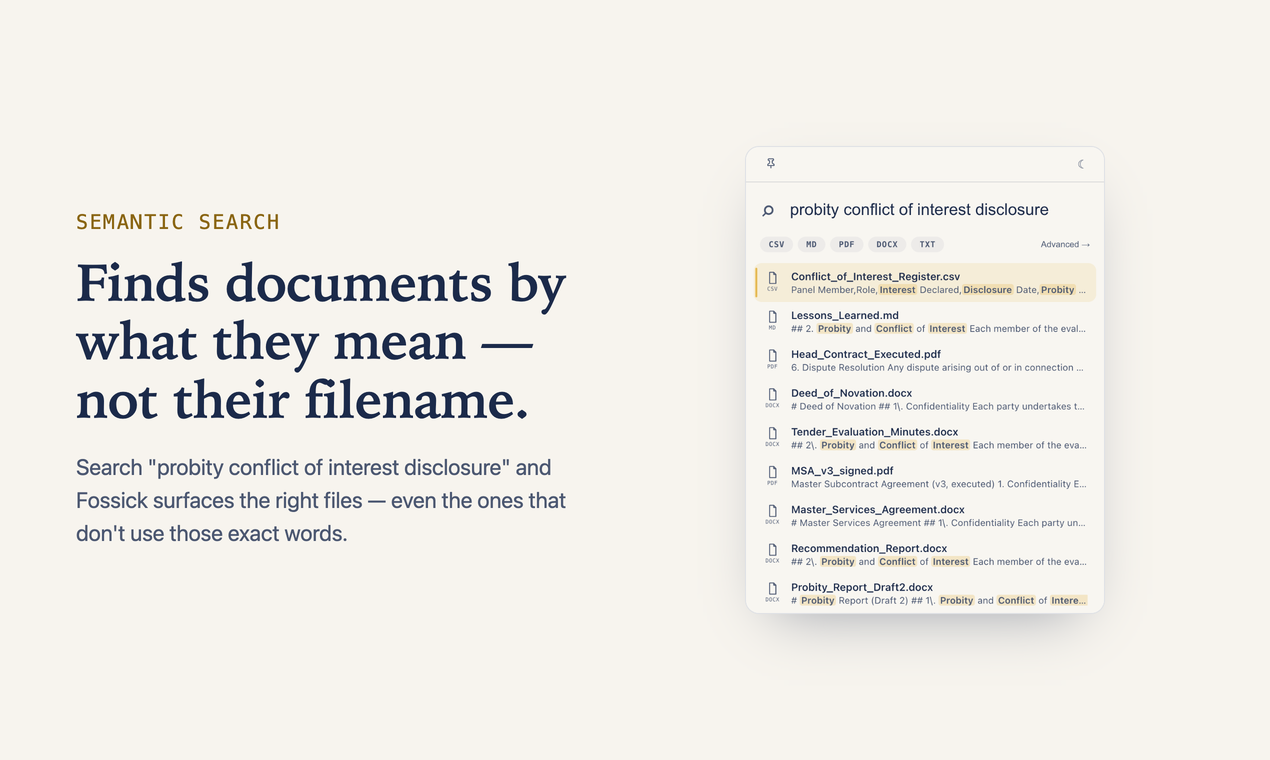Click the pin window icon
Viewport: 1270px width, 760px height.
click(x=771, y=163)
